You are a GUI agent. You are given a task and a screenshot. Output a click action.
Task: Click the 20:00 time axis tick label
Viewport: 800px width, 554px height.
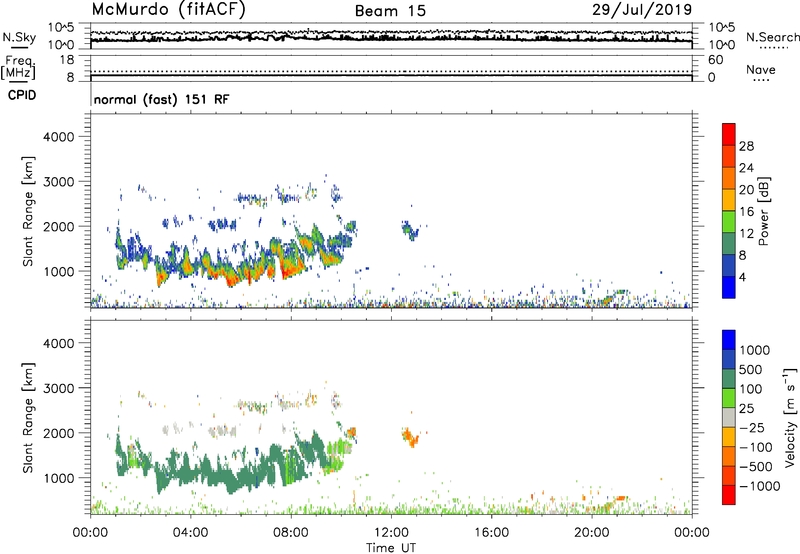point(591,533)
